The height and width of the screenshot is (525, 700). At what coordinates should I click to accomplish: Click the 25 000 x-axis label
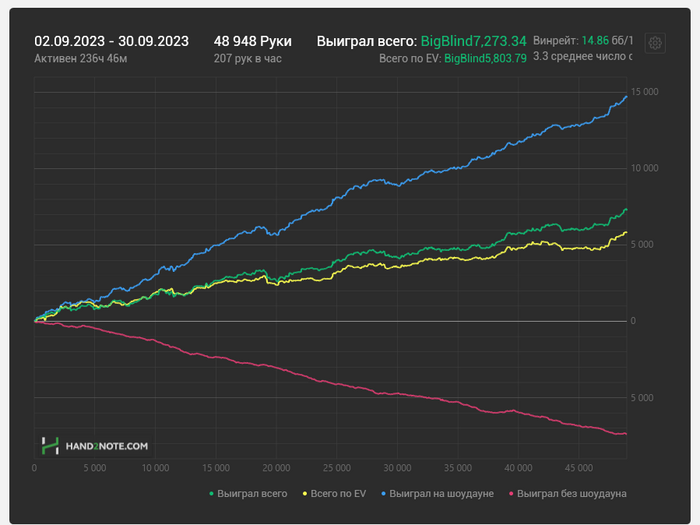point(337,468)
